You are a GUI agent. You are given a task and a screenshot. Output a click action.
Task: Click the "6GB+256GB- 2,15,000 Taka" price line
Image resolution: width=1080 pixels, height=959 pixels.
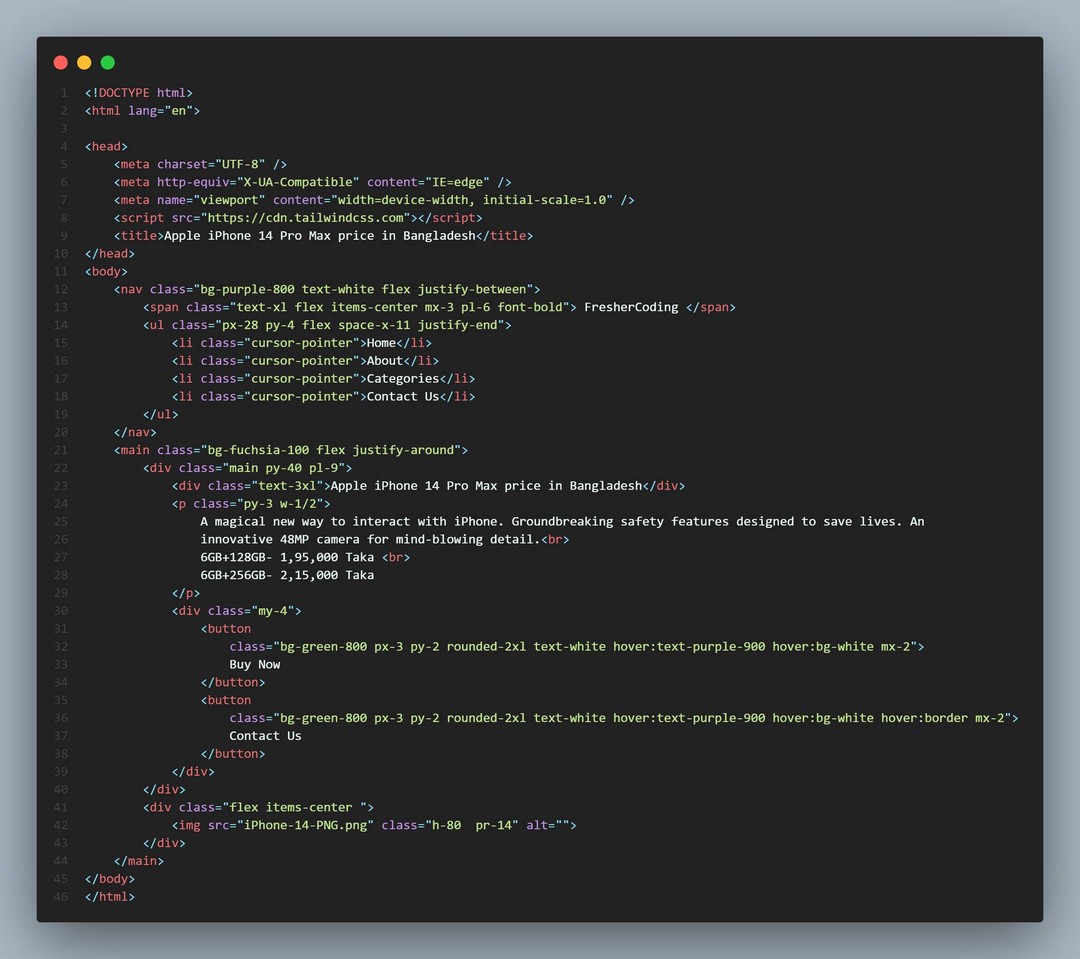tap(287, 576)
